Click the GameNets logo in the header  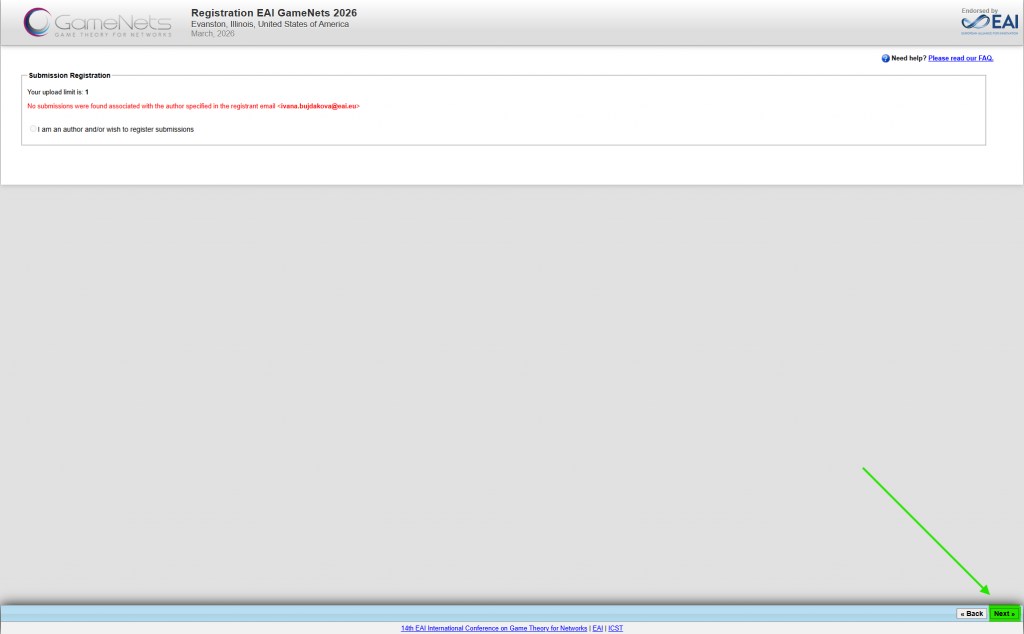click(x=97, y=21)
